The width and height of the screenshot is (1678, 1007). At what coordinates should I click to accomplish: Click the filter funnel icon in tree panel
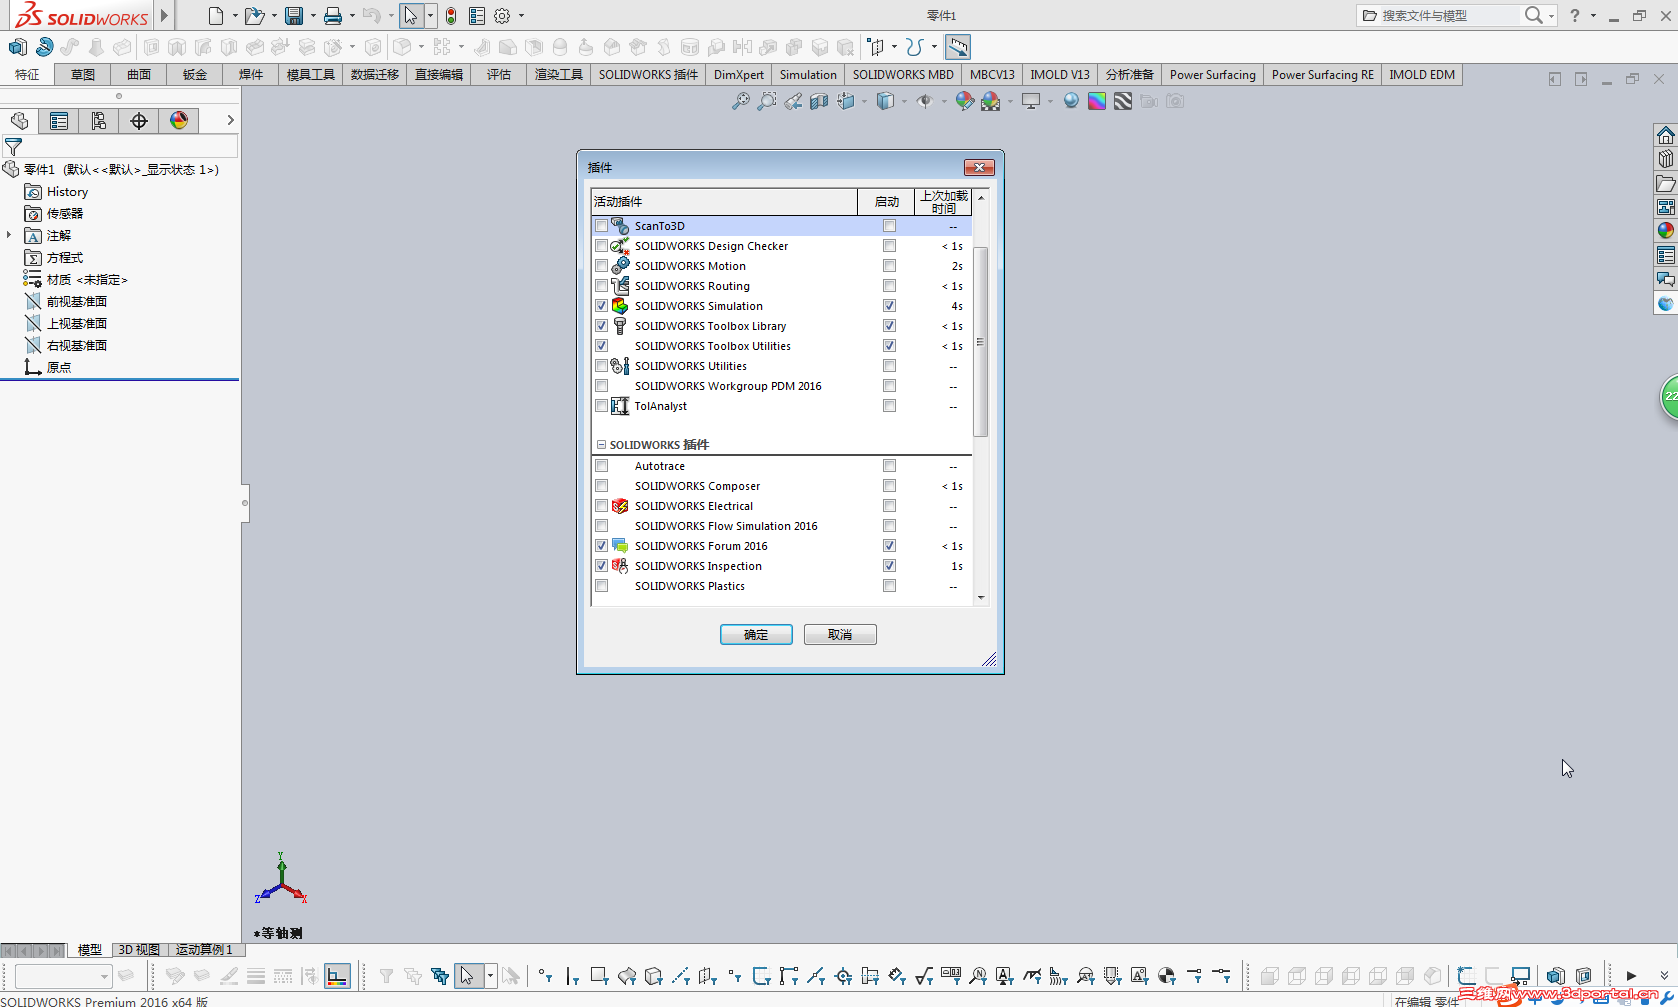[x=13, y=147]
